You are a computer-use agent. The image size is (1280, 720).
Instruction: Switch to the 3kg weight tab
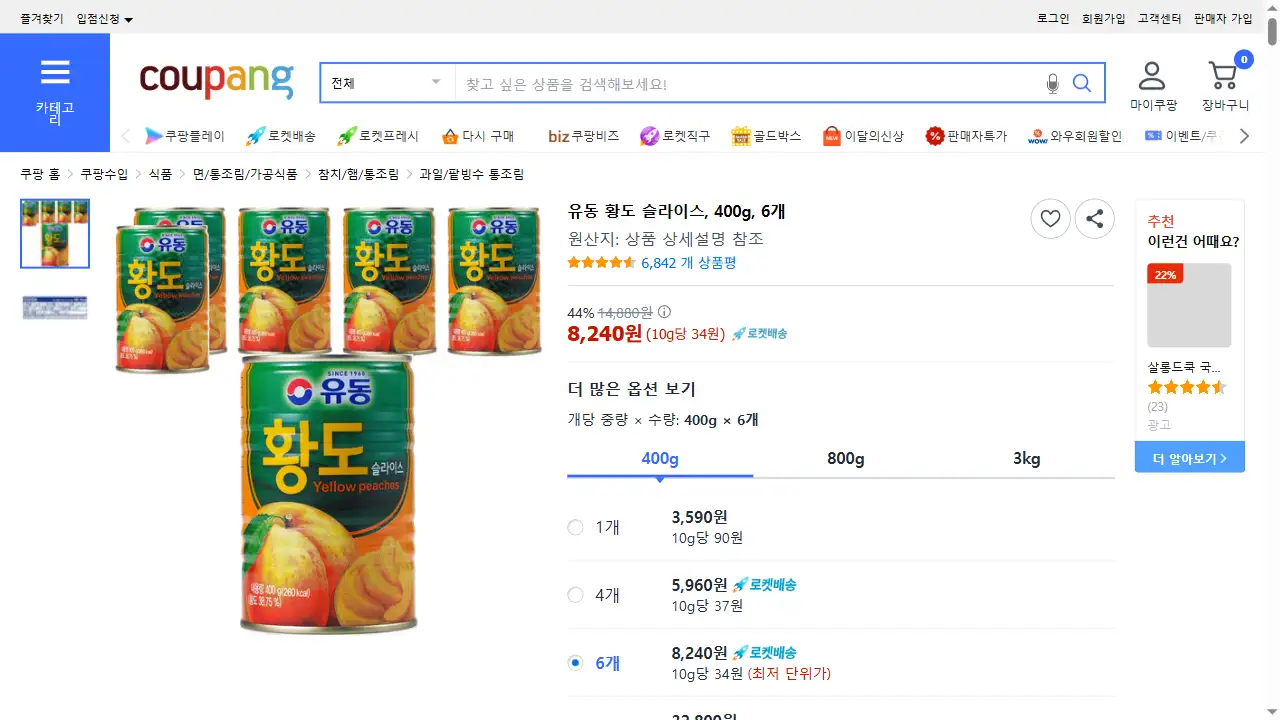[x=1027, y=459]
